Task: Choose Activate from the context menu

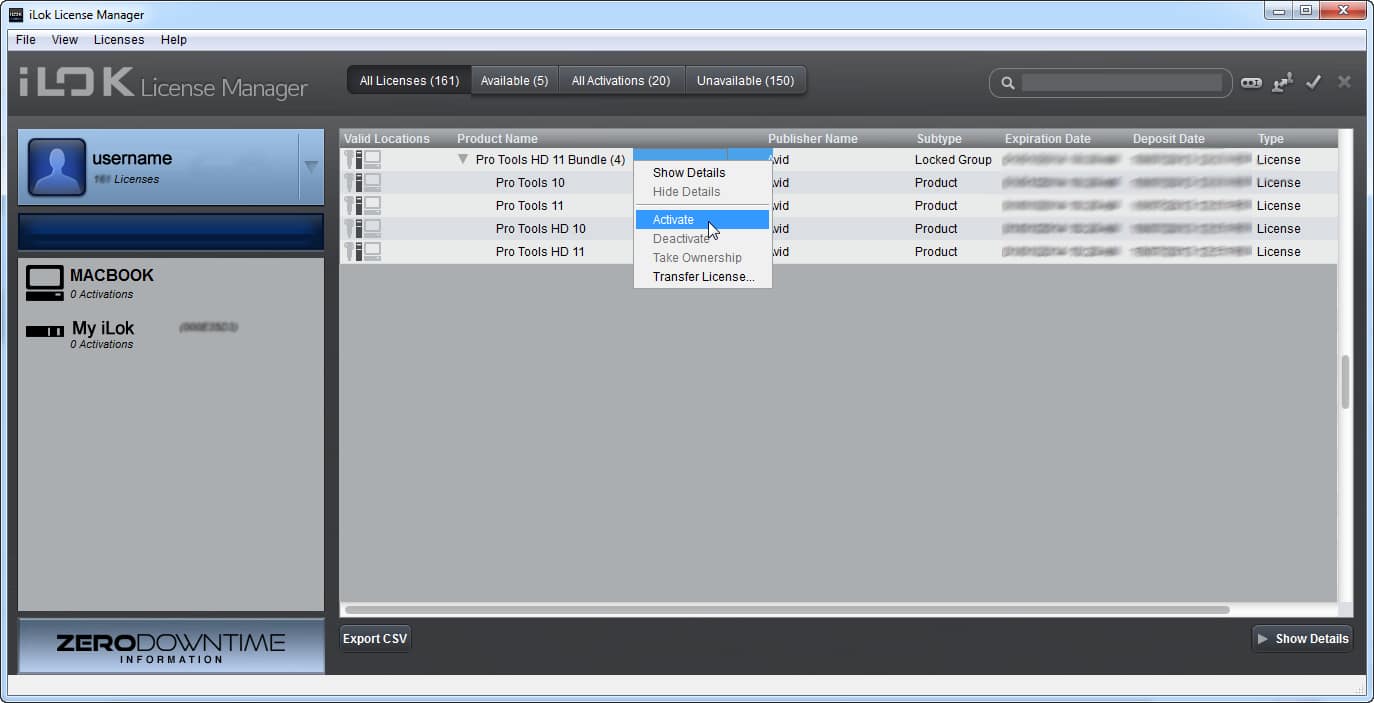Action: tap(673, 220)
